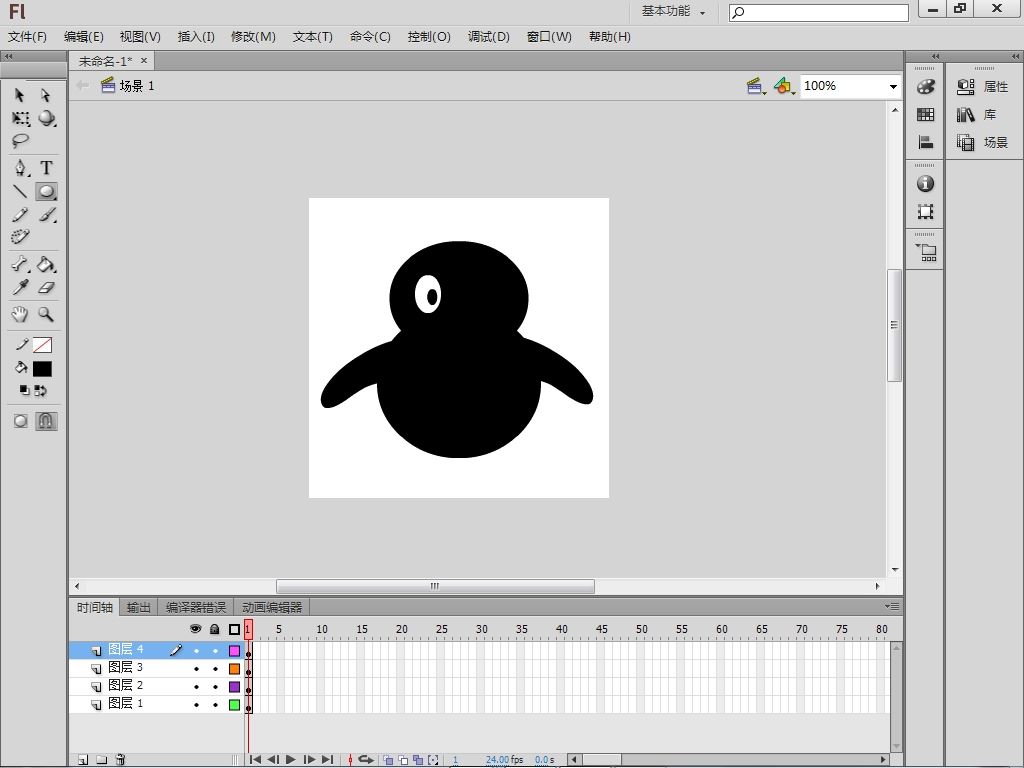Toggle outline view of 图层 1
The image size is (1024, 768).
[x=234, y=705]
